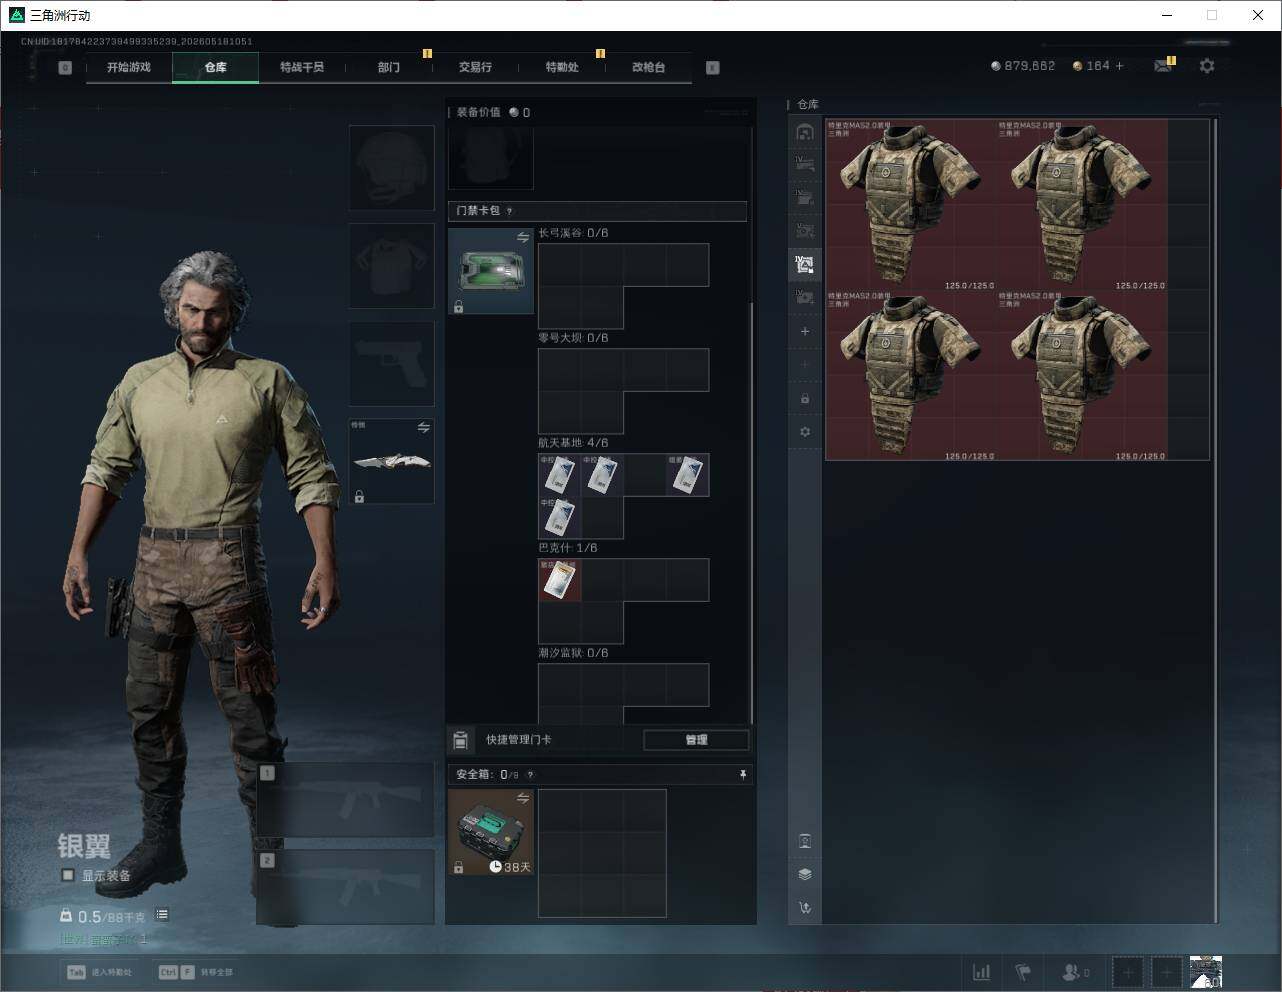Viewport: 1282px width, 992px height.
Task: Select the top-right 特里克MAS2.0 armor
Action: tap(1082, 206)
